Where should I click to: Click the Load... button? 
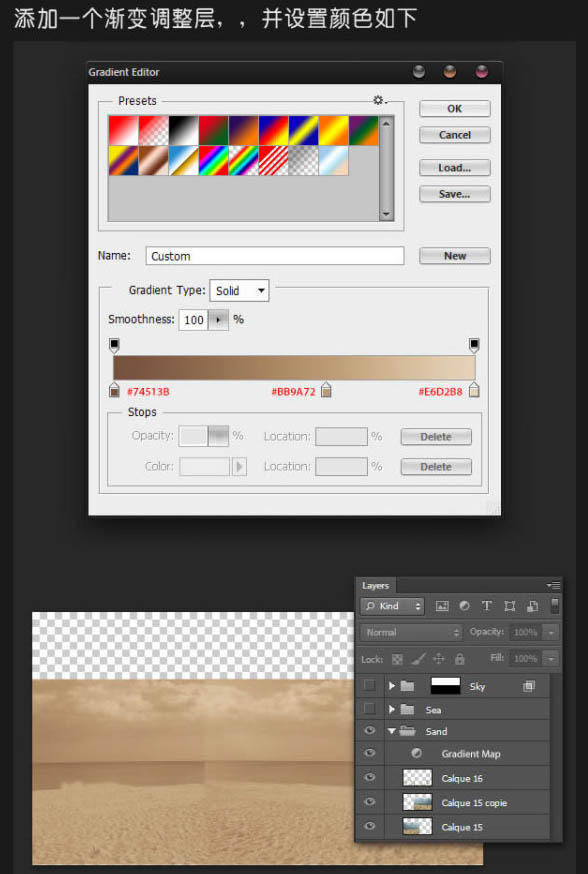click(x=455, y=168)
